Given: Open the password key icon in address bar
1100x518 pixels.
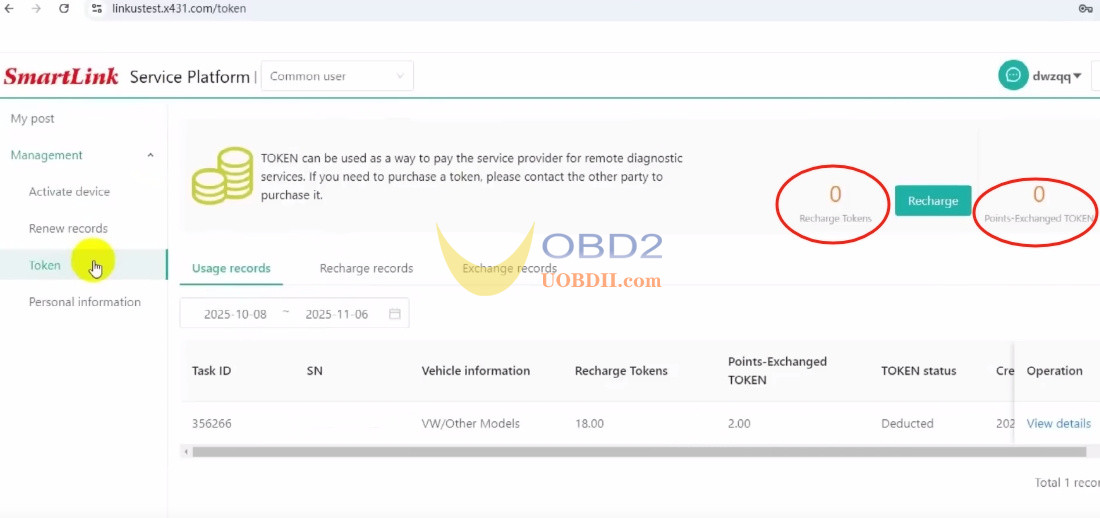Looking at the screenshot, I should click(x=1085, y=8).
